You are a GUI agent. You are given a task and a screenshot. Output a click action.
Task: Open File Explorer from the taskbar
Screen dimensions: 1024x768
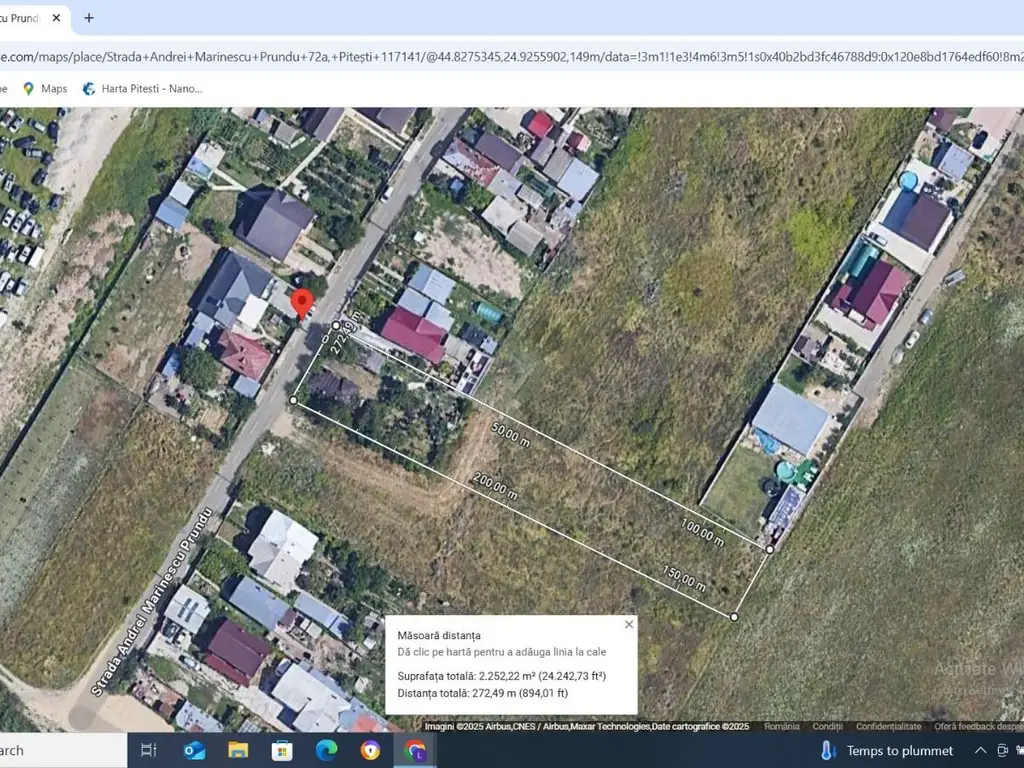pos(238,750)
